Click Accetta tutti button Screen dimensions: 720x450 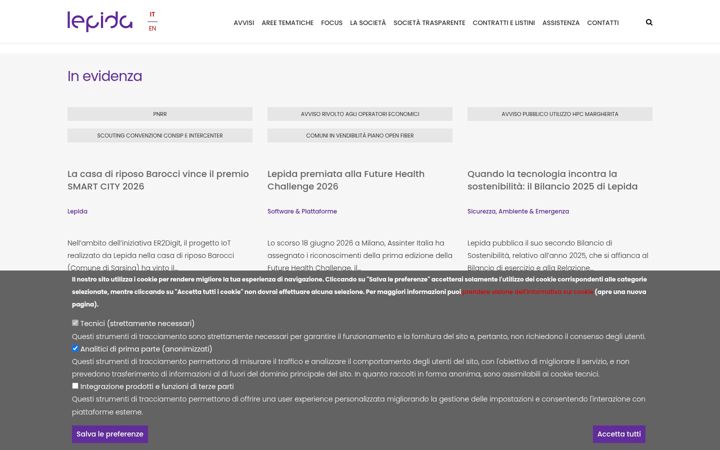(x=619, y=434)
